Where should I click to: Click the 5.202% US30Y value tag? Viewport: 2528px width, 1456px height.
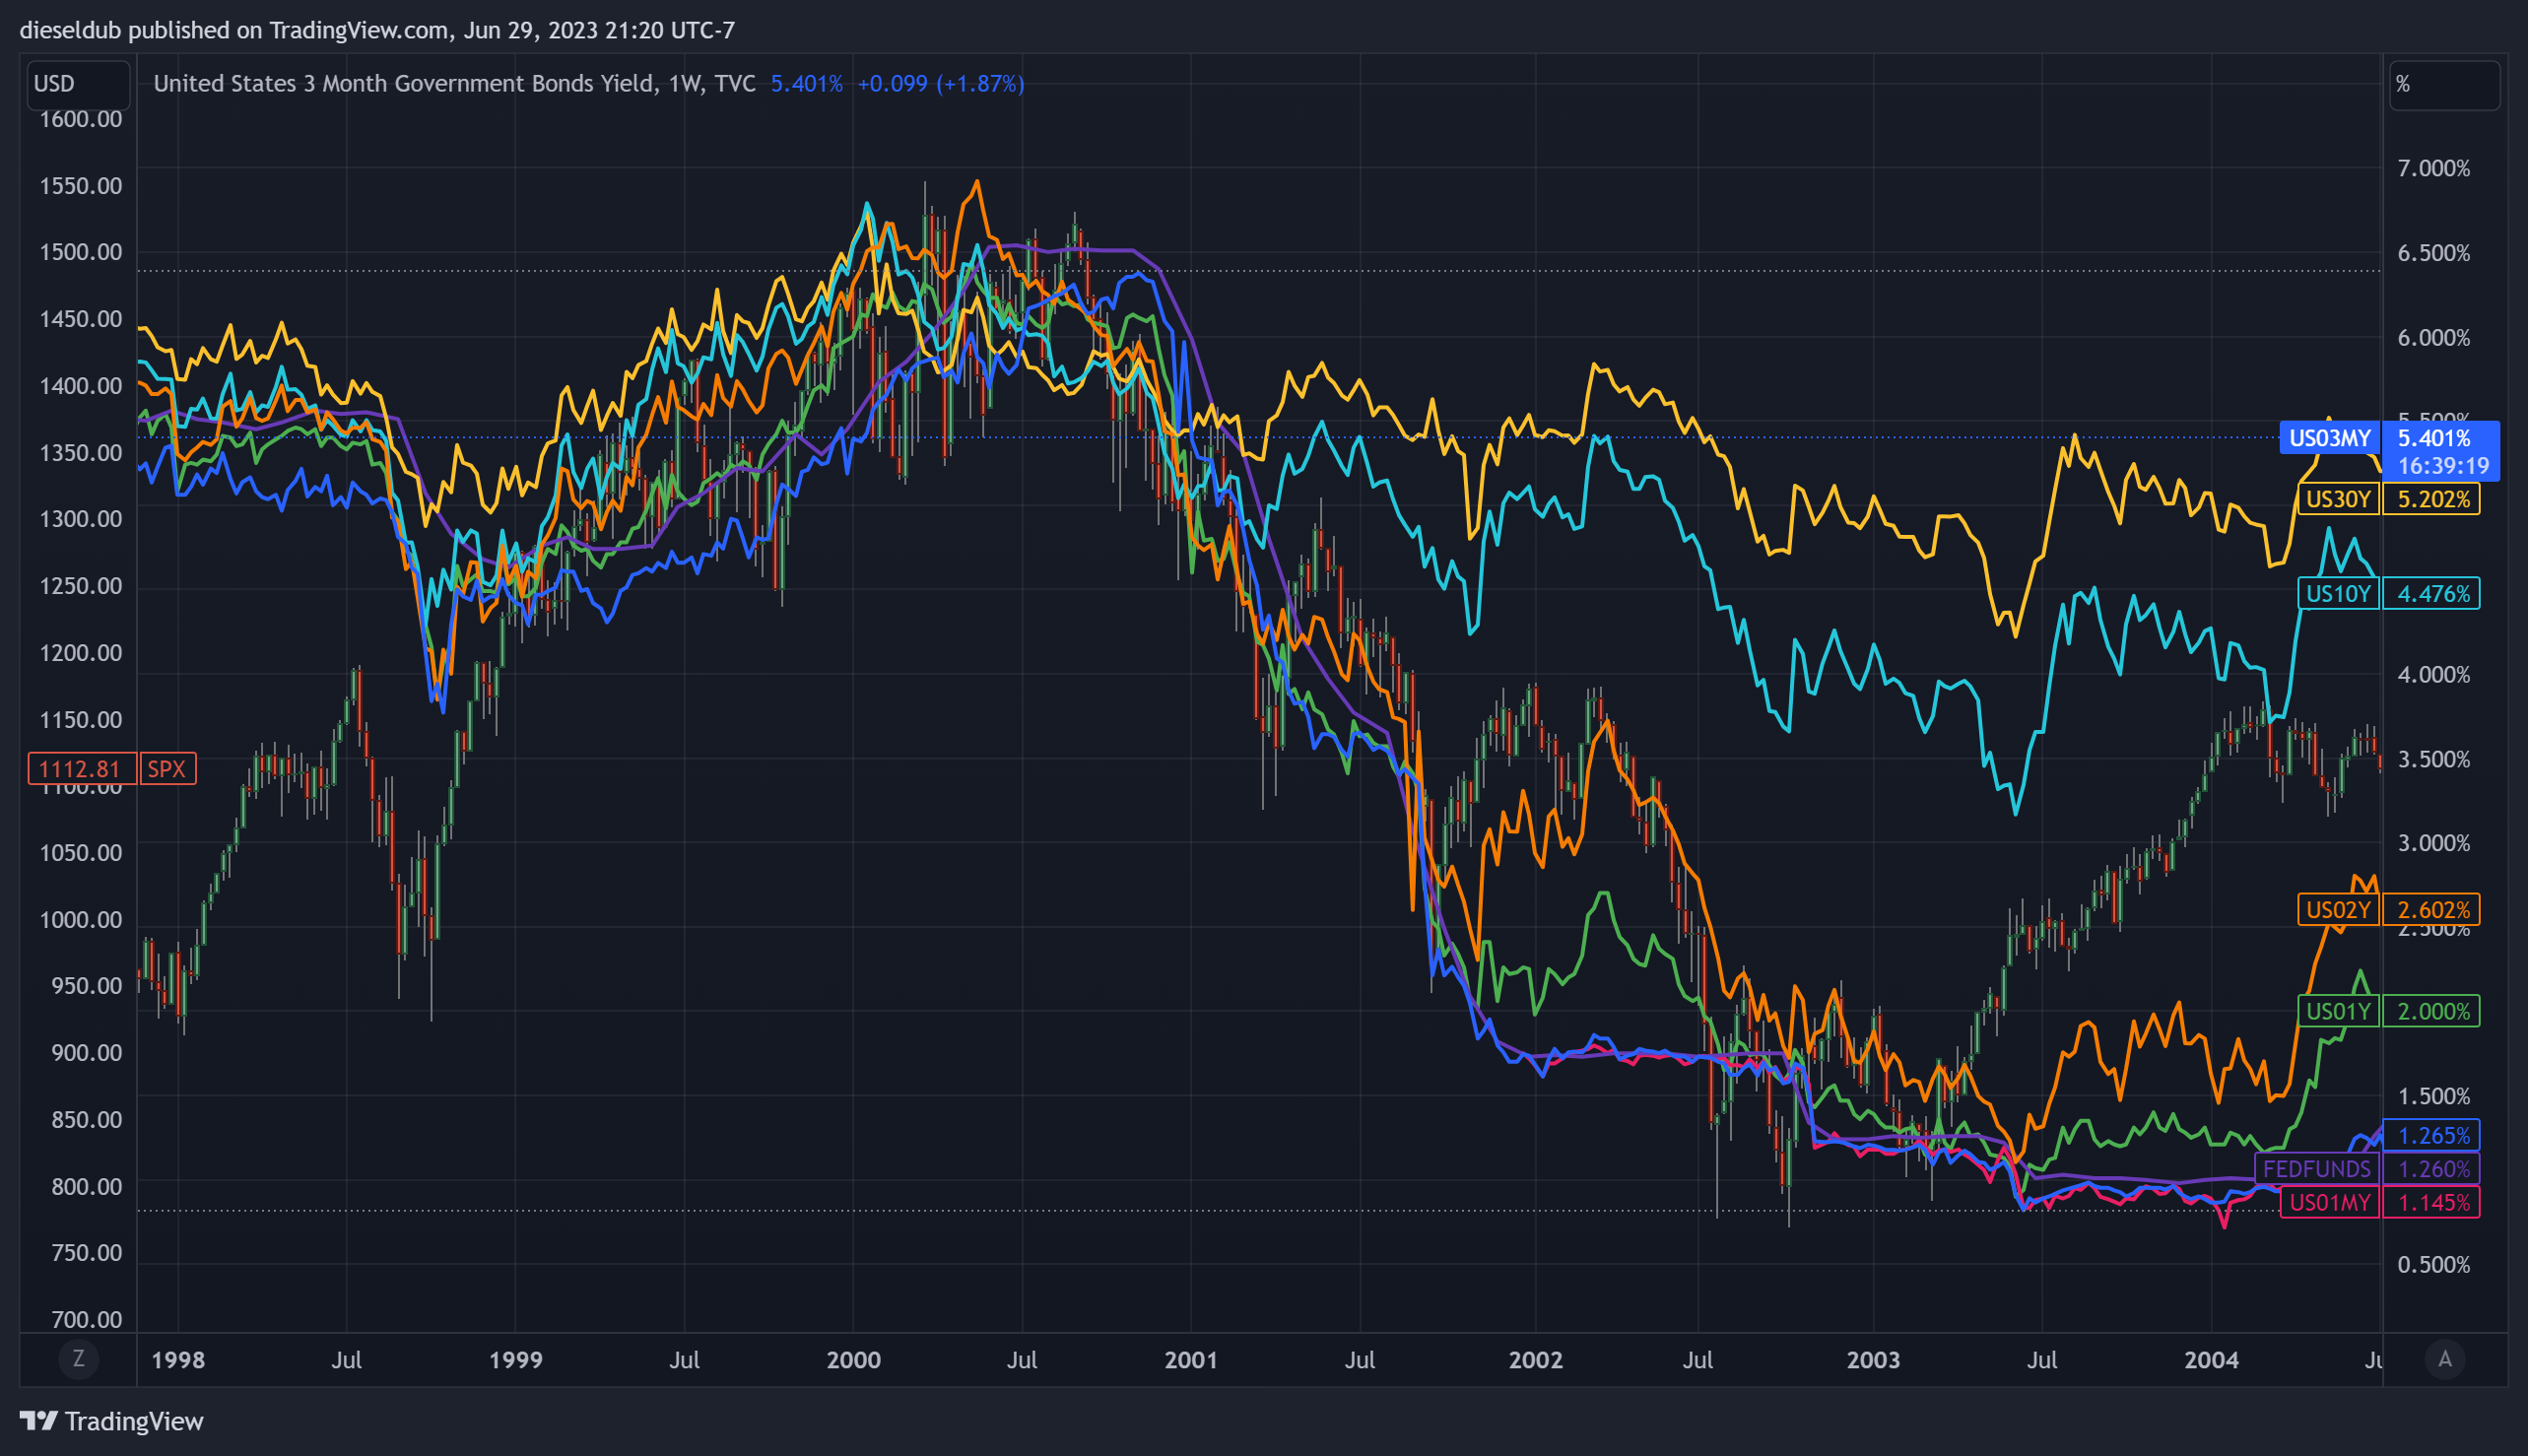(x=2432, y=499)
